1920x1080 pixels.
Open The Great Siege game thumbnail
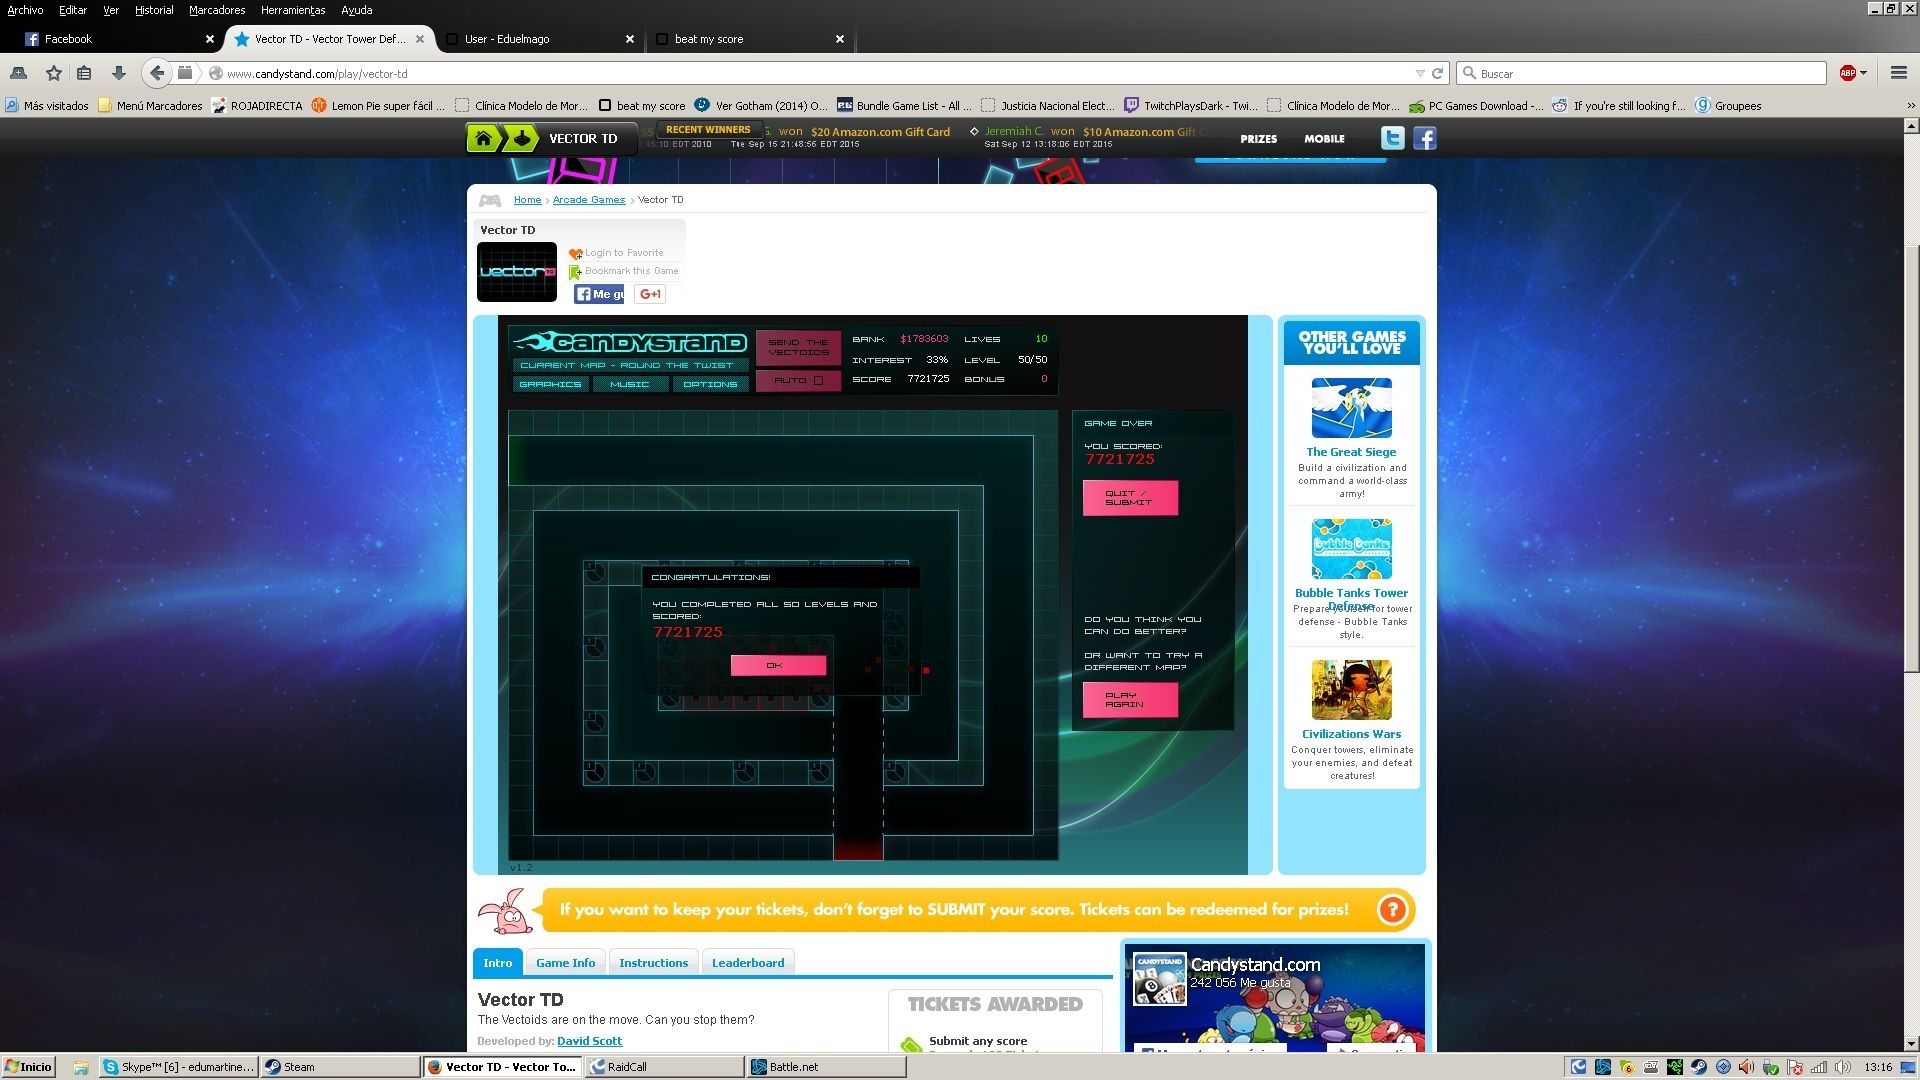[x=1351, y=408]
